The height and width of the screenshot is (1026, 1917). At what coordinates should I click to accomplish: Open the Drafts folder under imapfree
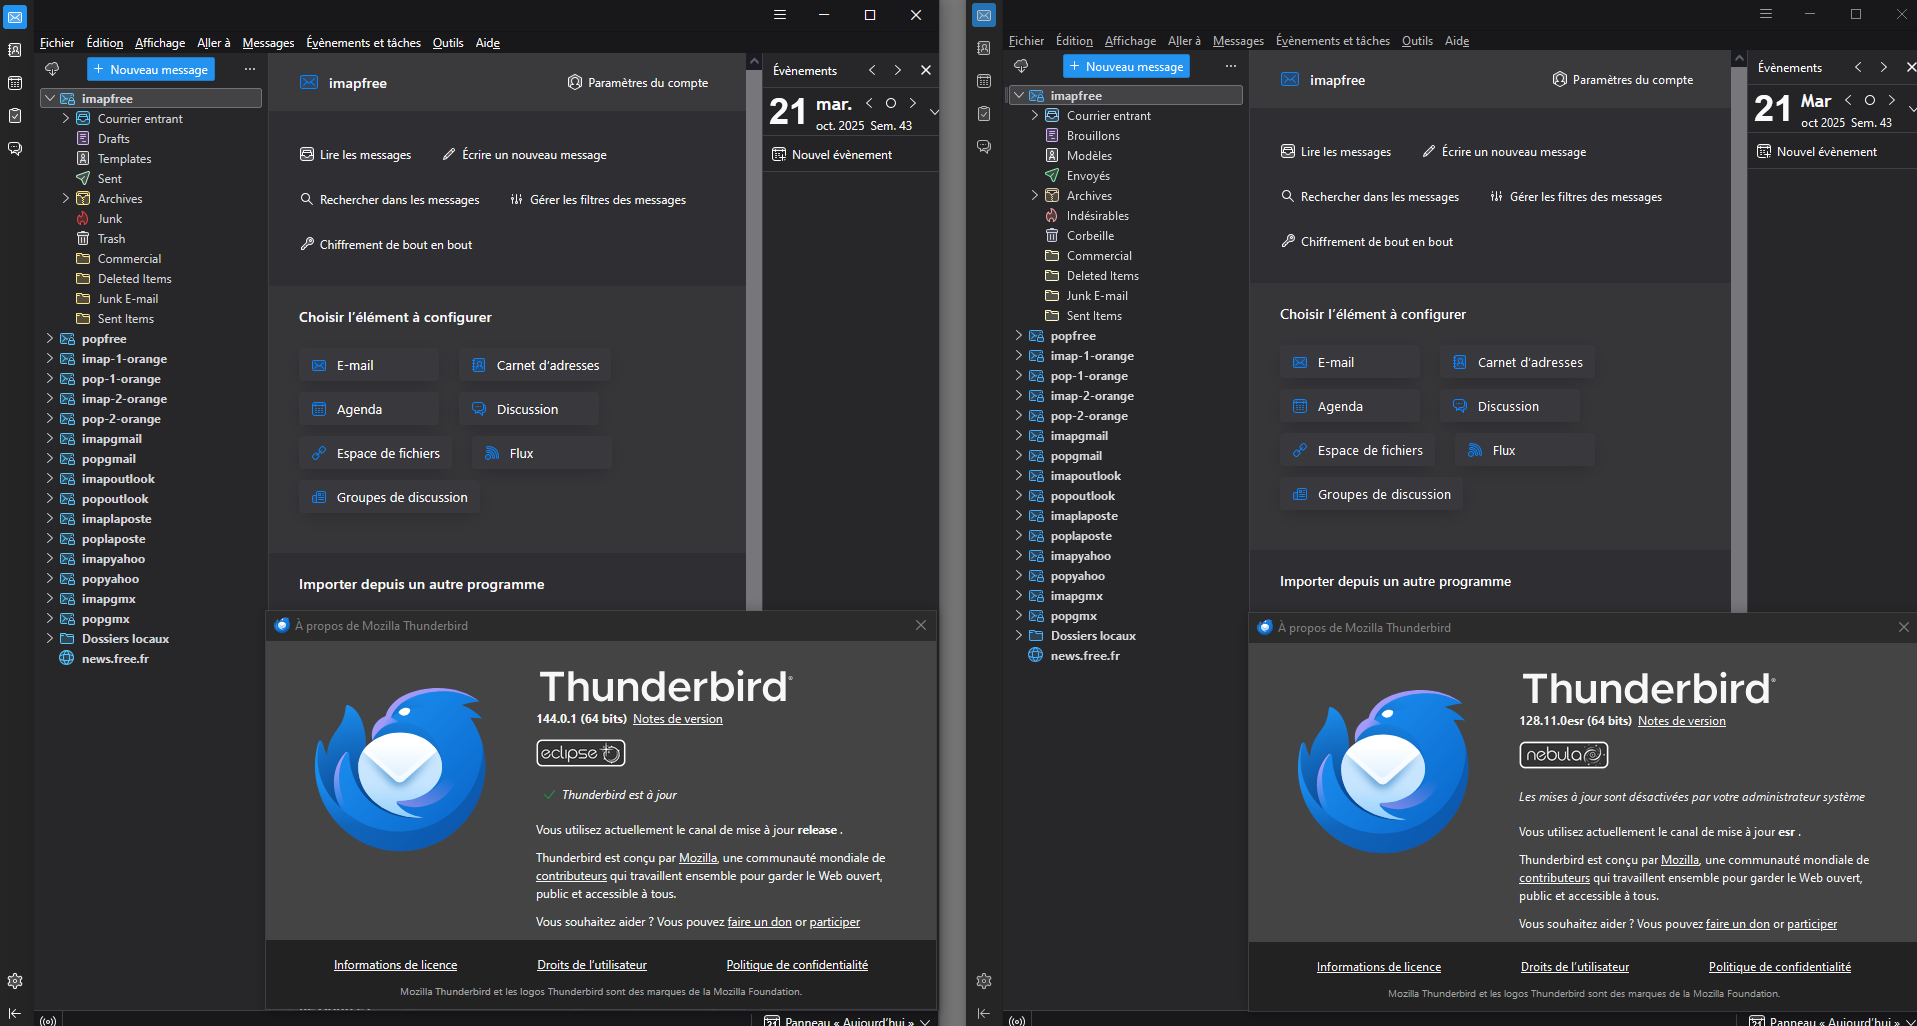point(113,139)
